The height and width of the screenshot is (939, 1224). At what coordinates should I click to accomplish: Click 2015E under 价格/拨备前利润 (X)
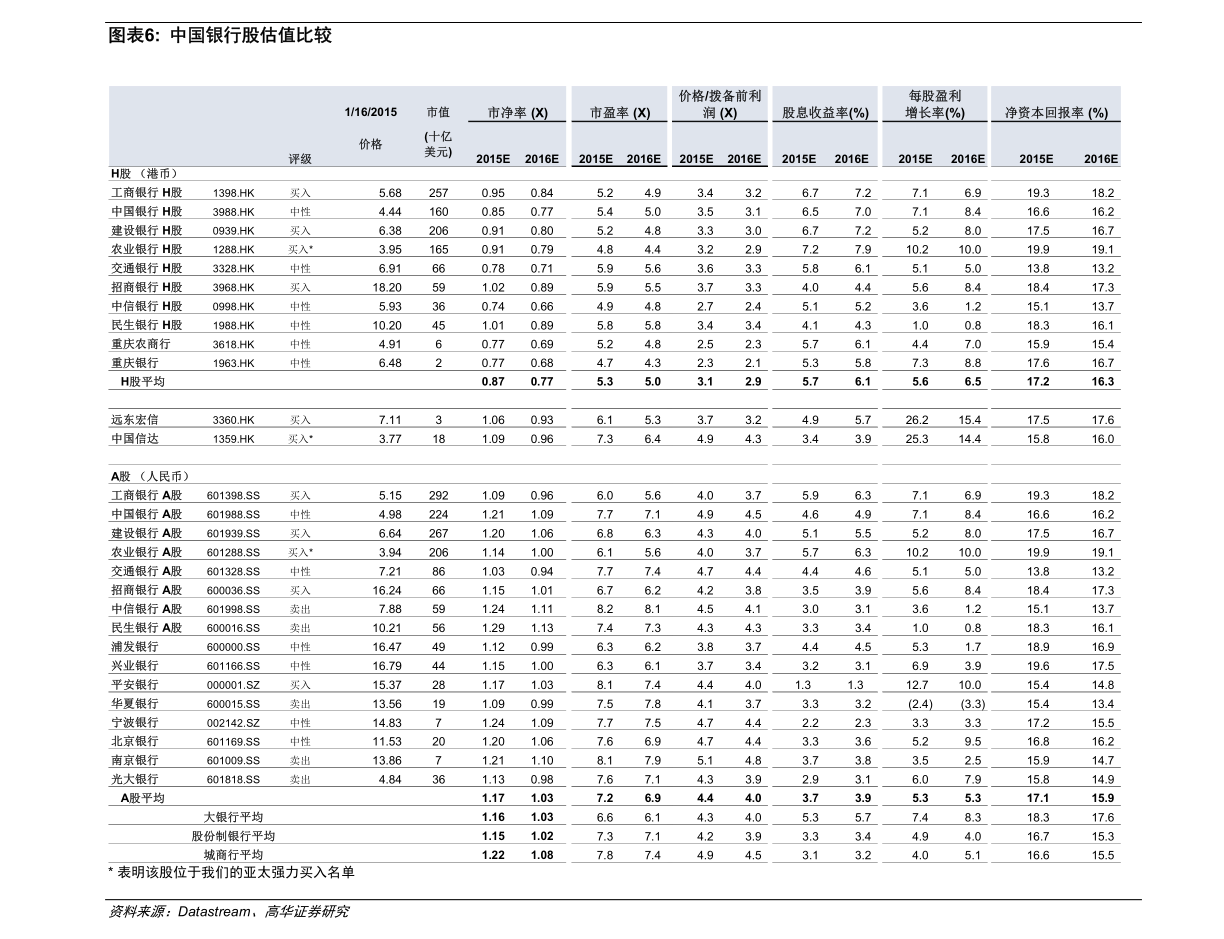click(696, 159)
